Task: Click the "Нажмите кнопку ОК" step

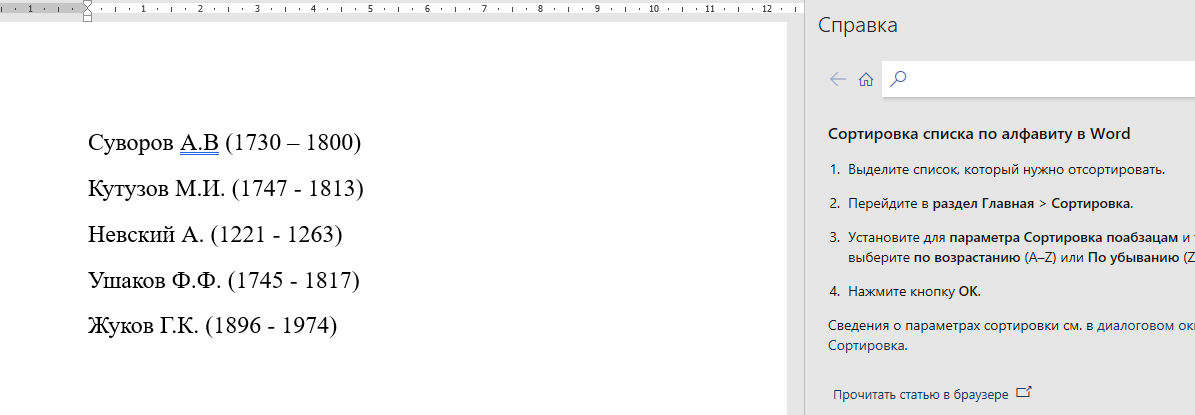Action: [x=914, y=291]
